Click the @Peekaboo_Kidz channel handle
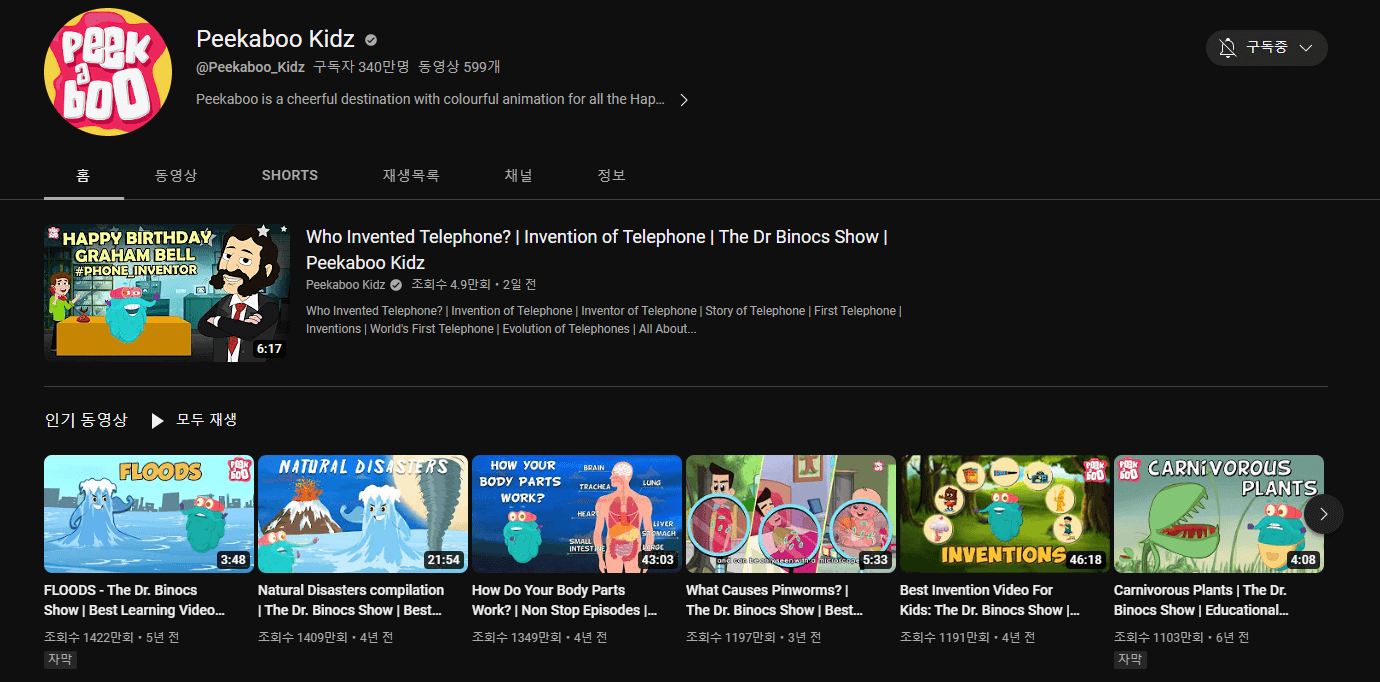Image resolution: width=1380 pixels, height=682 pixels. [250, 67]
